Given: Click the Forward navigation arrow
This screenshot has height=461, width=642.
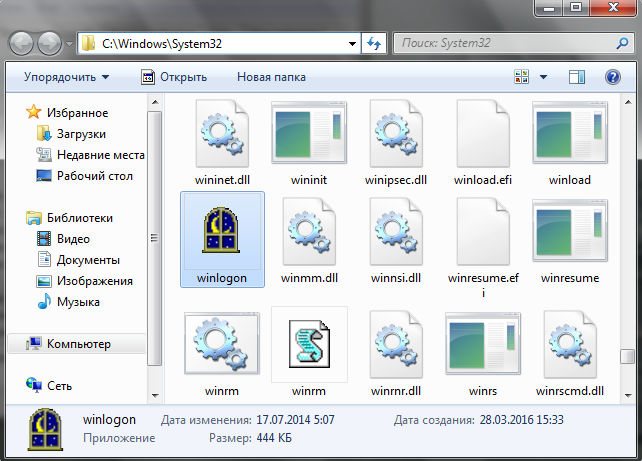Looking at the screenshot, I should point(50,43).
